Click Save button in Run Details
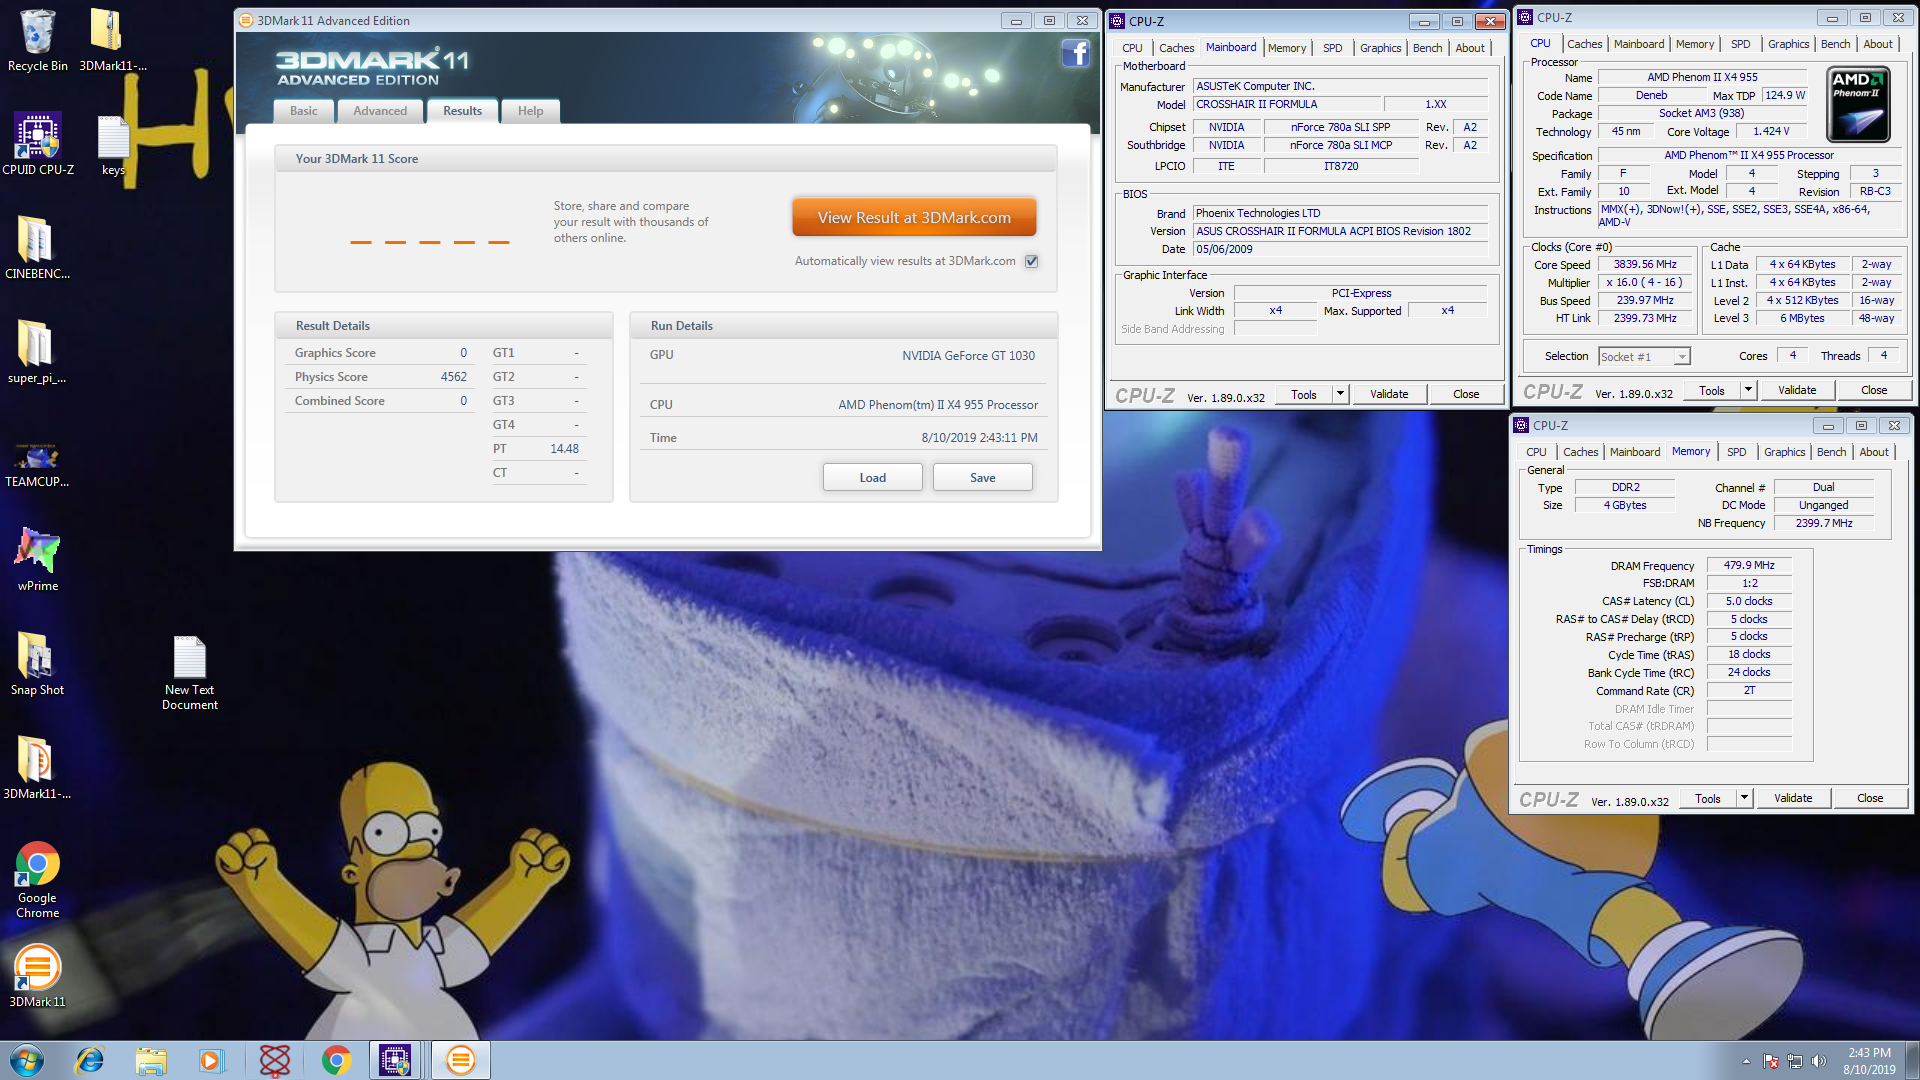Screen dimensions: 1920x1080 tap(982, 477)
